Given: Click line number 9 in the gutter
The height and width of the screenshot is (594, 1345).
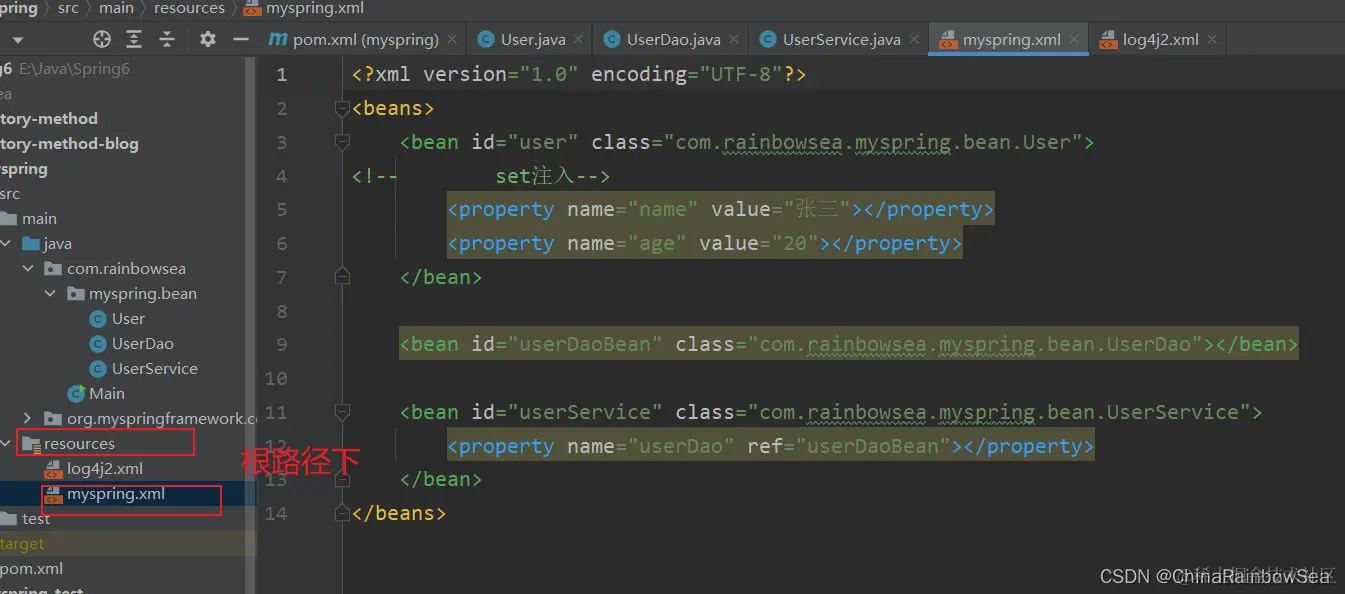Looking at the screenshot, I should (x=282, y=345).
